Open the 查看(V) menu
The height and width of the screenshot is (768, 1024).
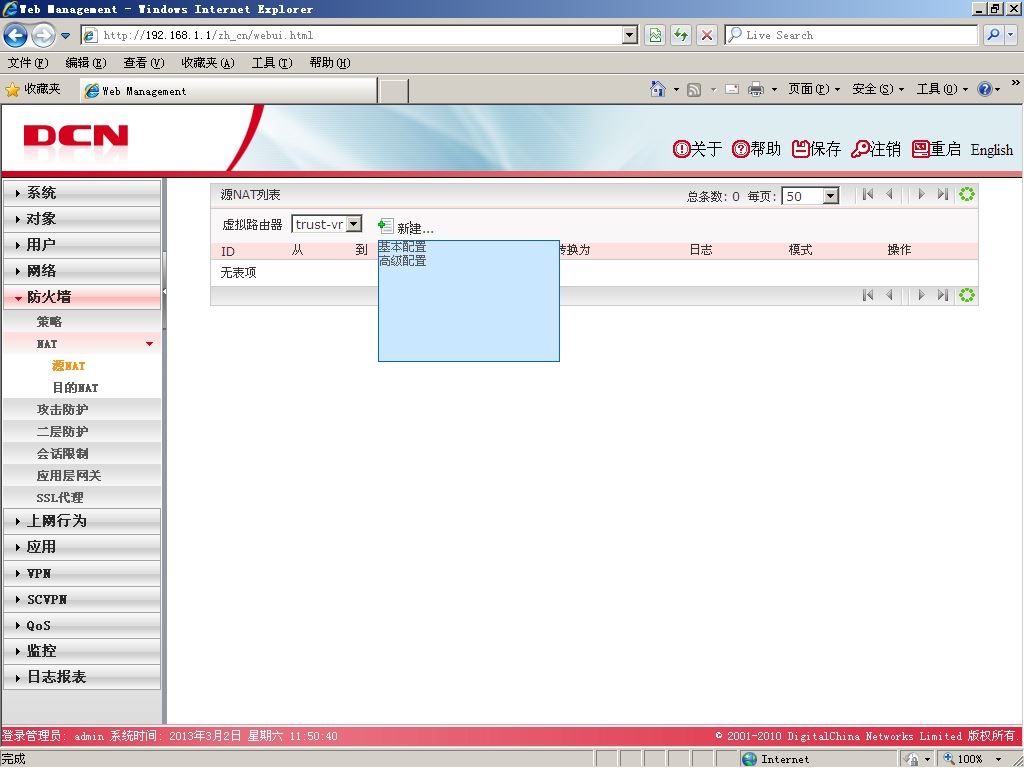tap(144, 63)
